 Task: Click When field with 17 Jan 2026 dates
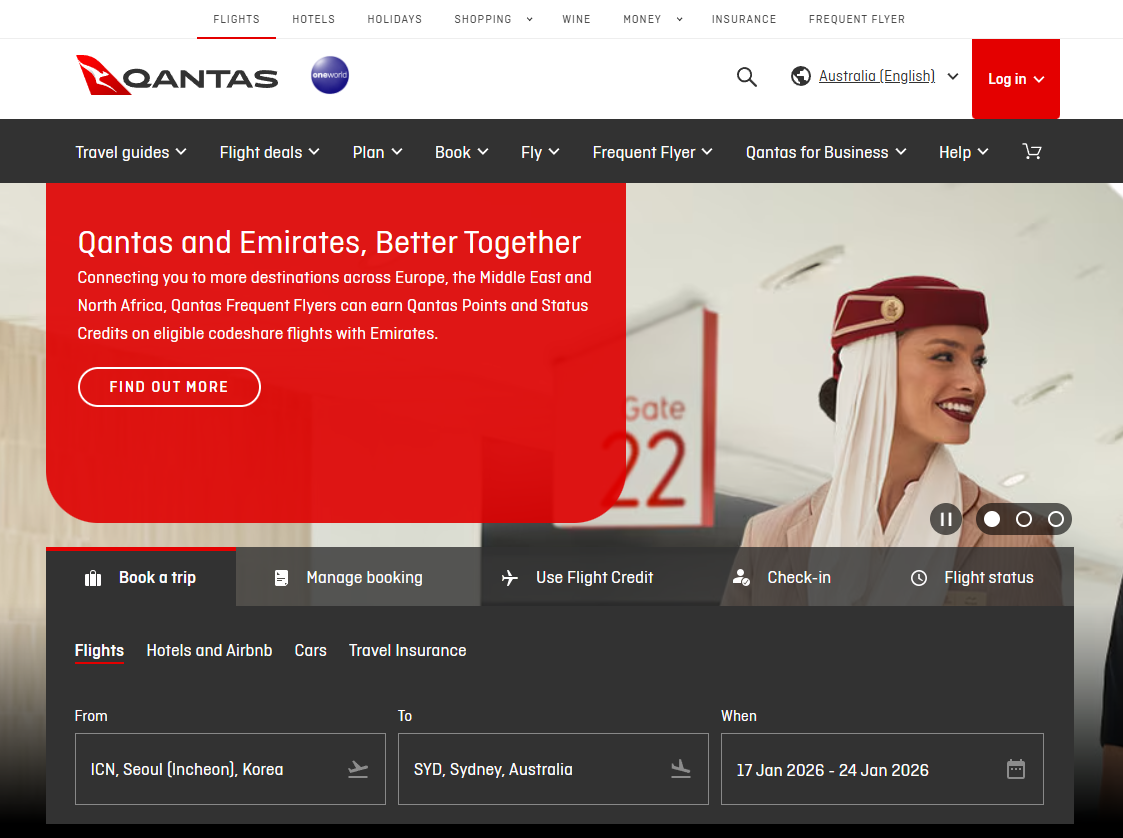point(882,769)
